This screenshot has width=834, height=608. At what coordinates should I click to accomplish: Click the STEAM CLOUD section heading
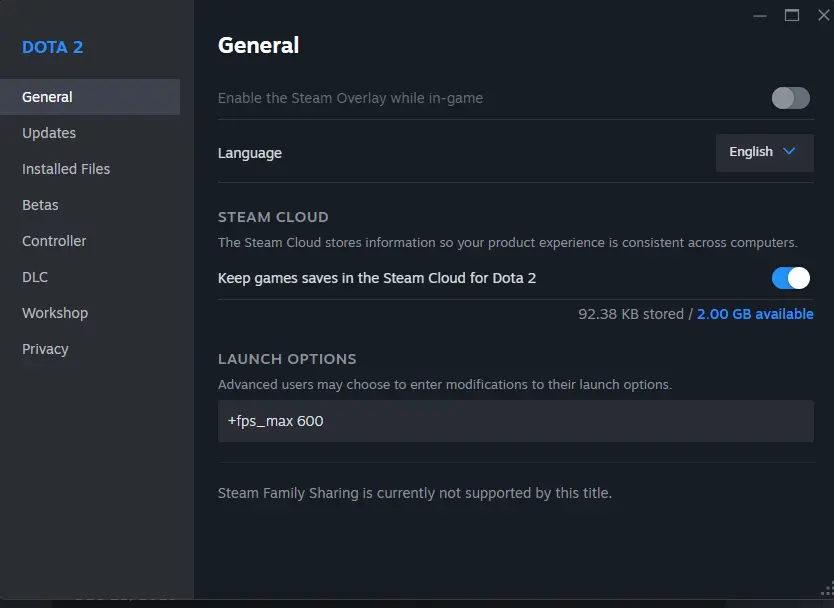coord(273,217)
